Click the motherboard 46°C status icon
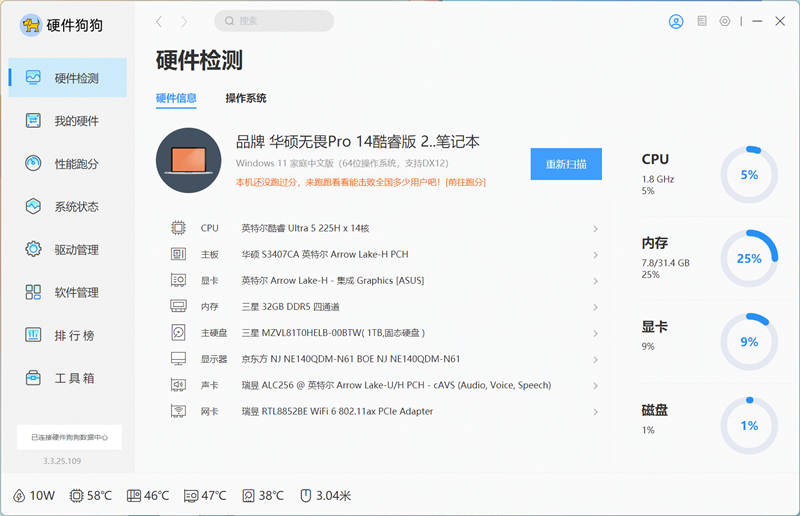This screenshot has height=516, width=800. coord(134,496)
